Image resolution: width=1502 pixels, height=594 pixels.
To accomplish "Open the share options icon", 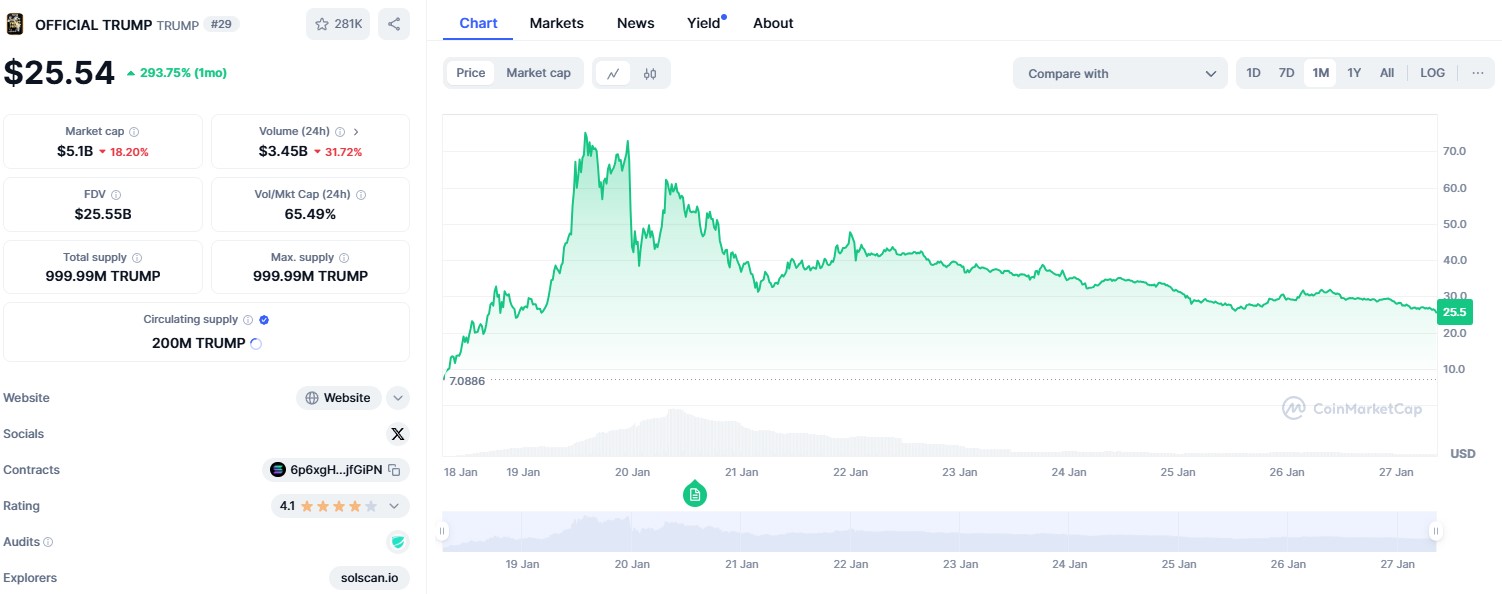I will pos(393,23).
